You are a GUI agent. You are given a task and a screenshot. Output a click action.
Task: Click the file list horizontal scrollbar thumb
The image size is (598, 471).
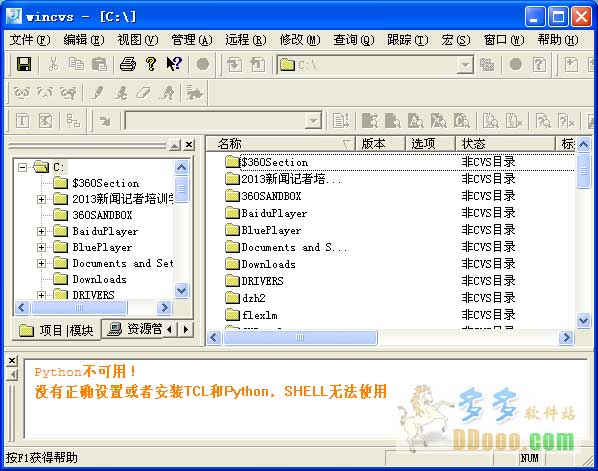tap(300, 338)
